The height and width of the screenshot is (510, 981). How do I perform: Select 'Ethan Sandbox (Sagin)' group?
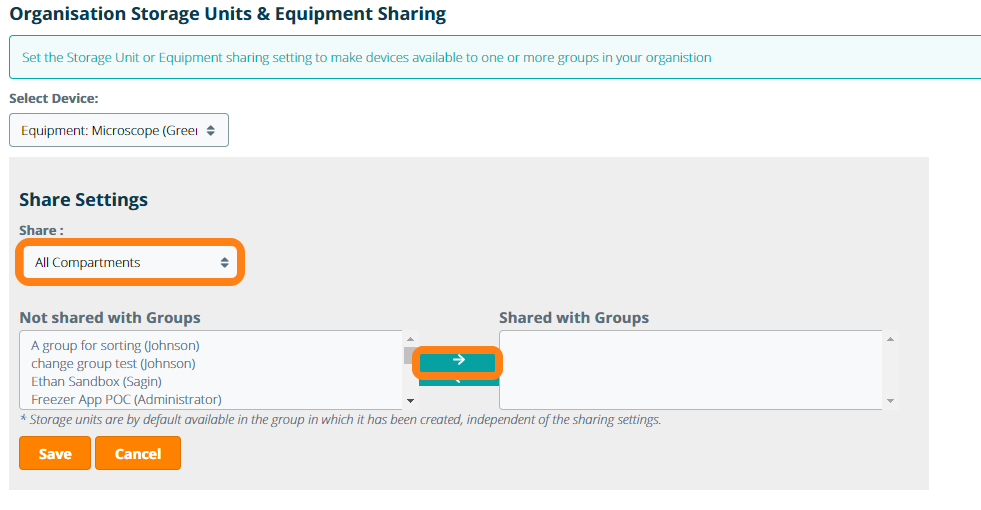click(96, 381)
